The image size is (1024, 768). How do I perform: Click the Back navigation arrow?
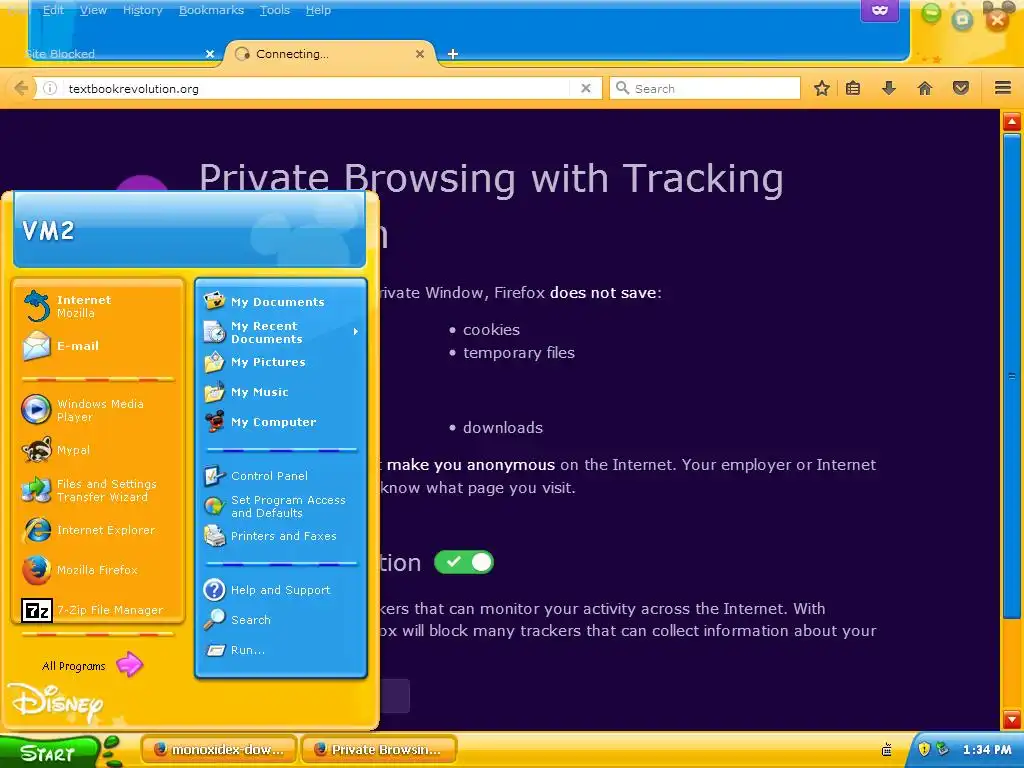[21, 88]
